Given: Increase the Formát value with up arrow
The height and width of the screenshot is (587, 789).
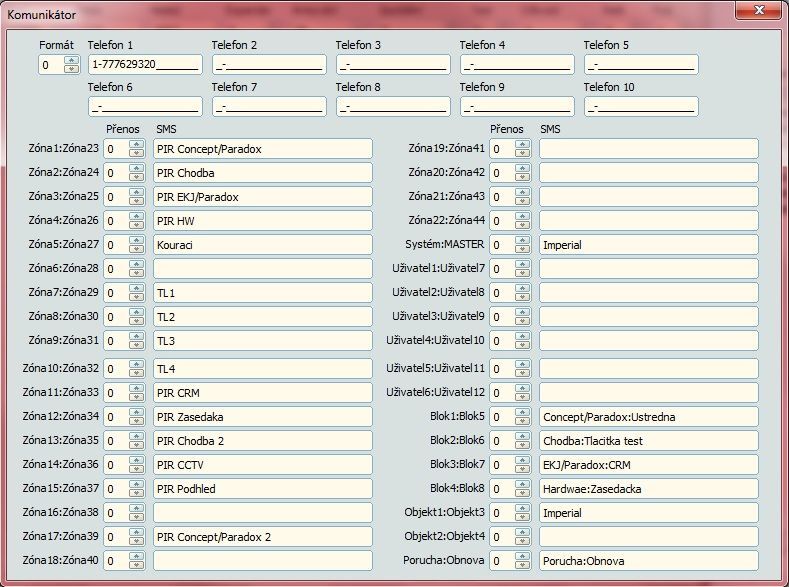Looking at the screenshot, I should pyautogui.click(x=71, y=61).
